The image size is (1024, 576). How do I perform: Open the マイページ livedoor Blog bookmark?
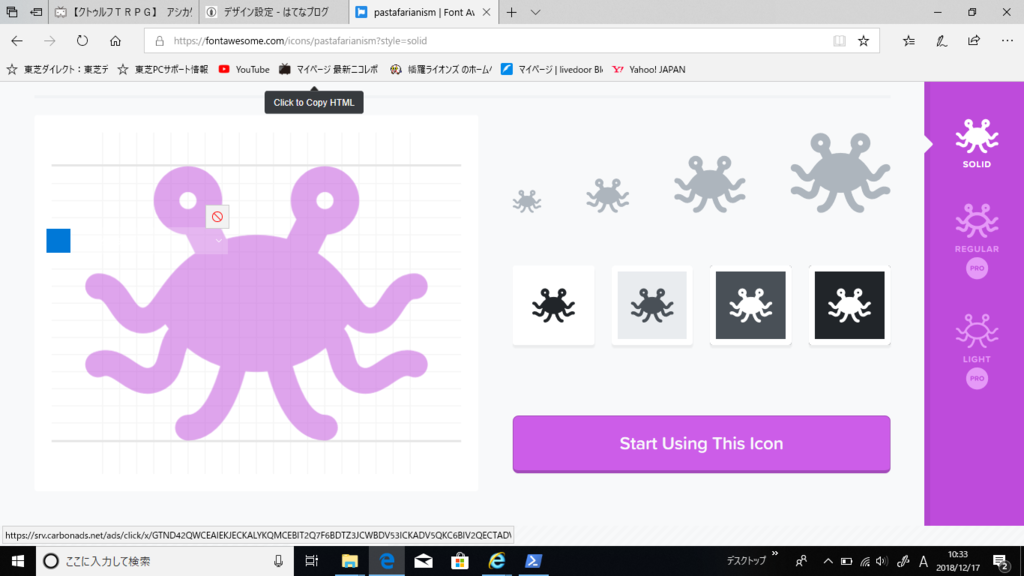[552, 69]
